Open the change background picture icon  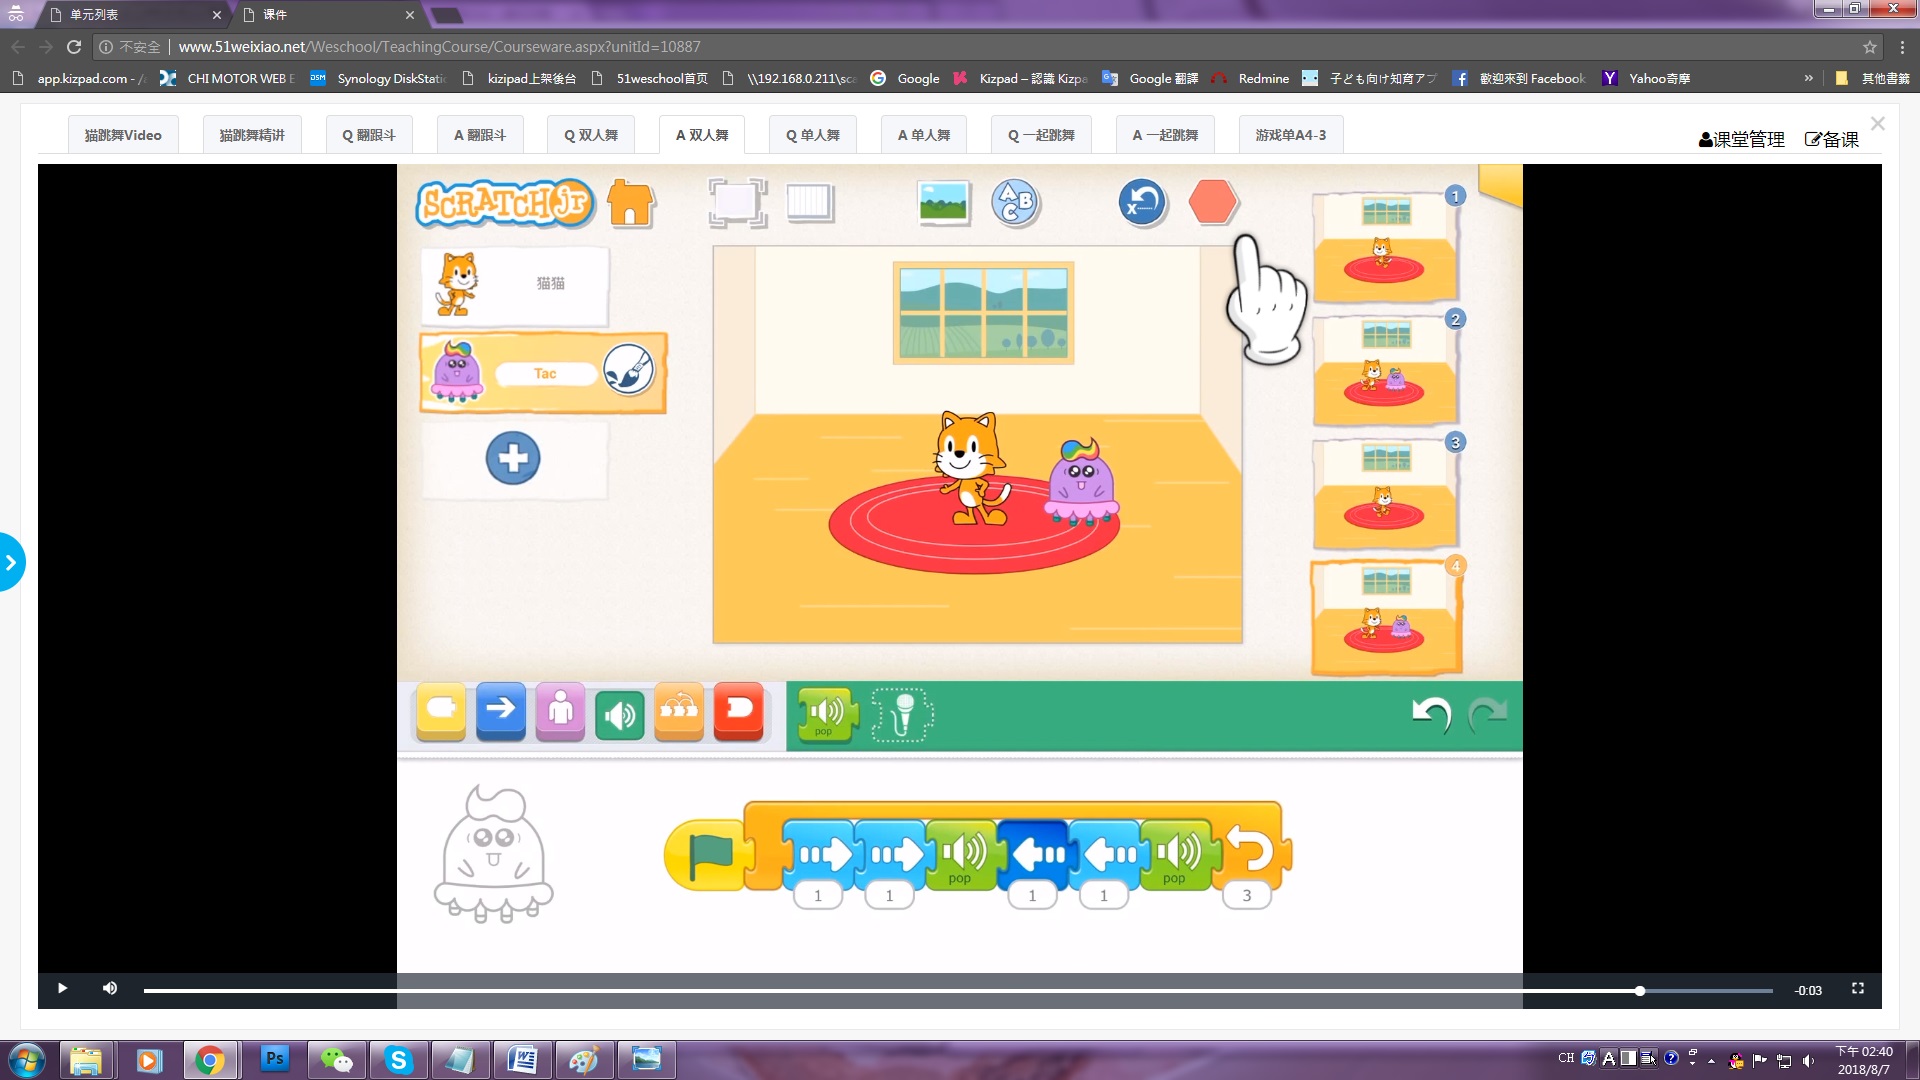944,202
